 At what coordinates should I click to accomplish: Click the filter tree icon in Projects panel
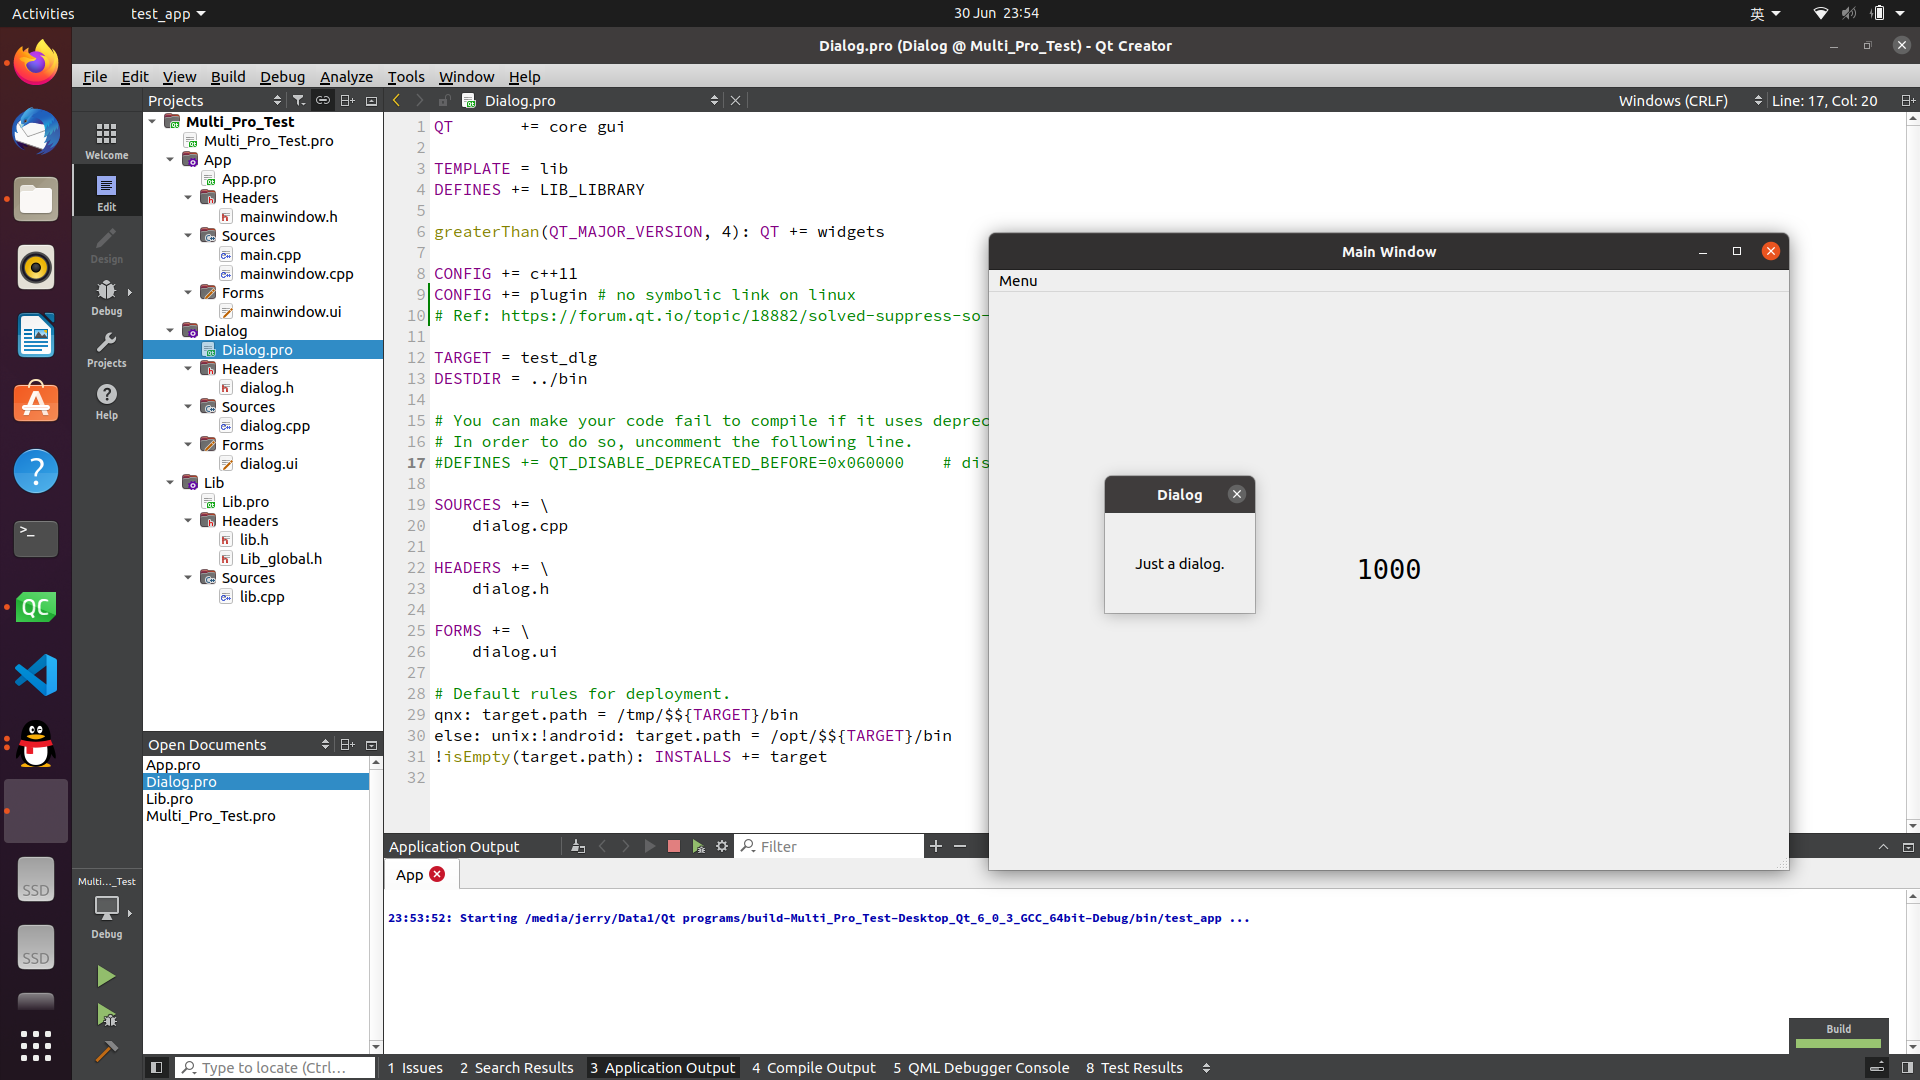coord(298,100)
